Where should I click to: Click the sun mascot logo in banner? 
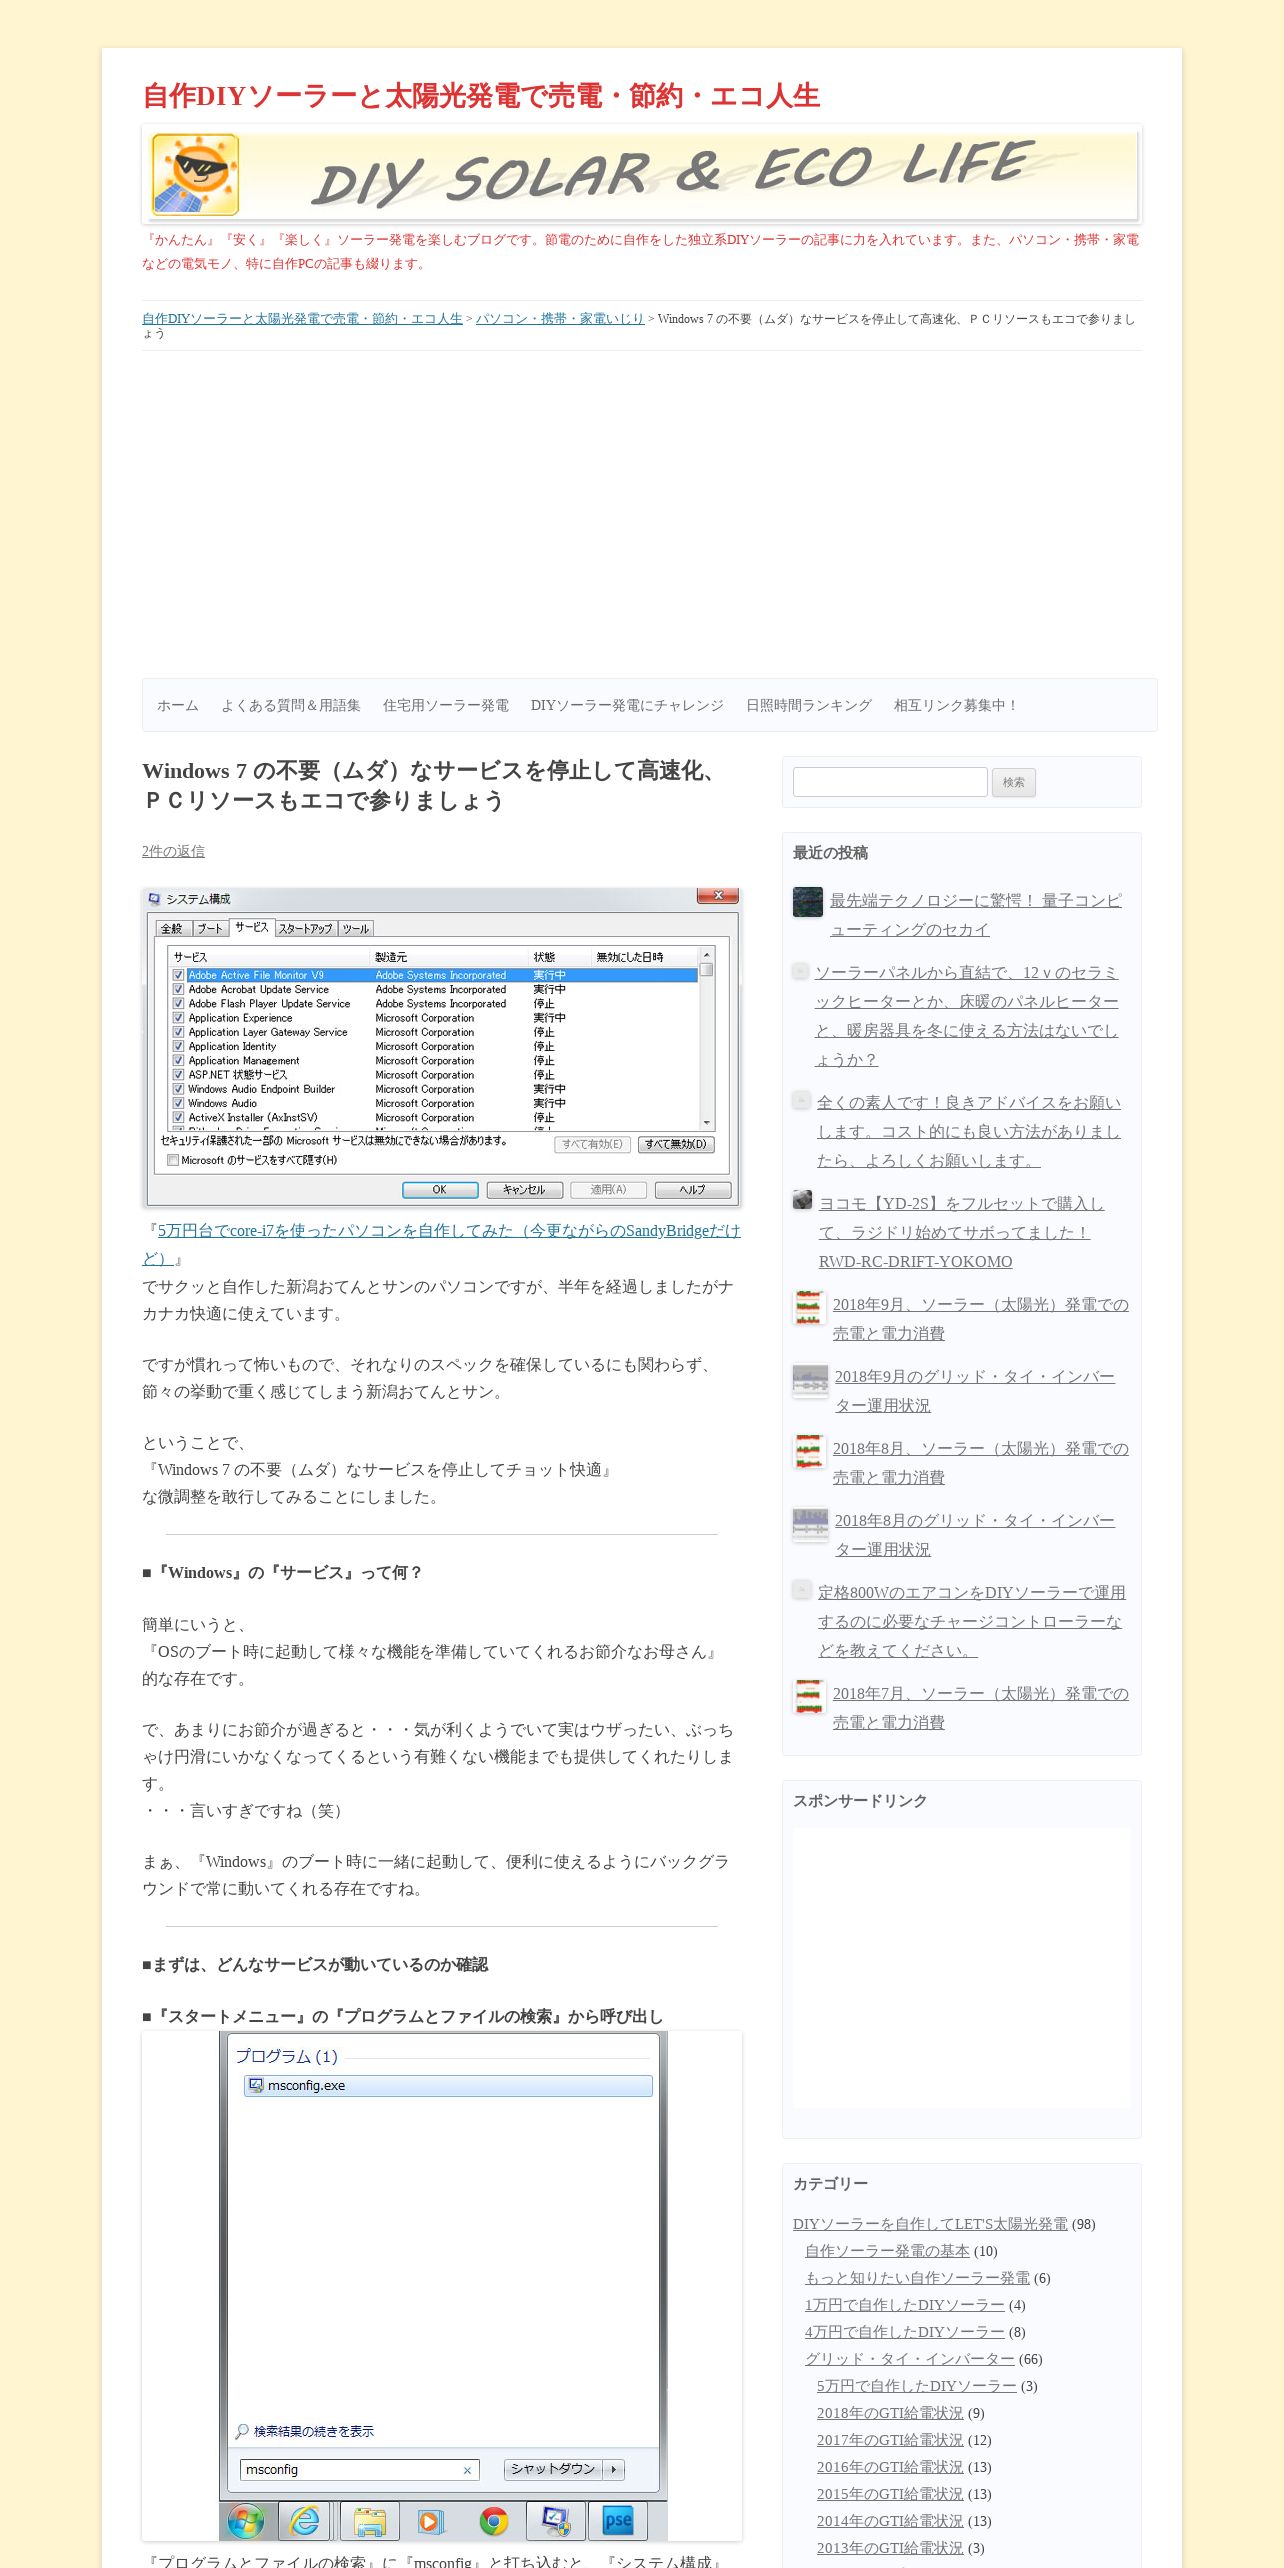coord(195,175)
